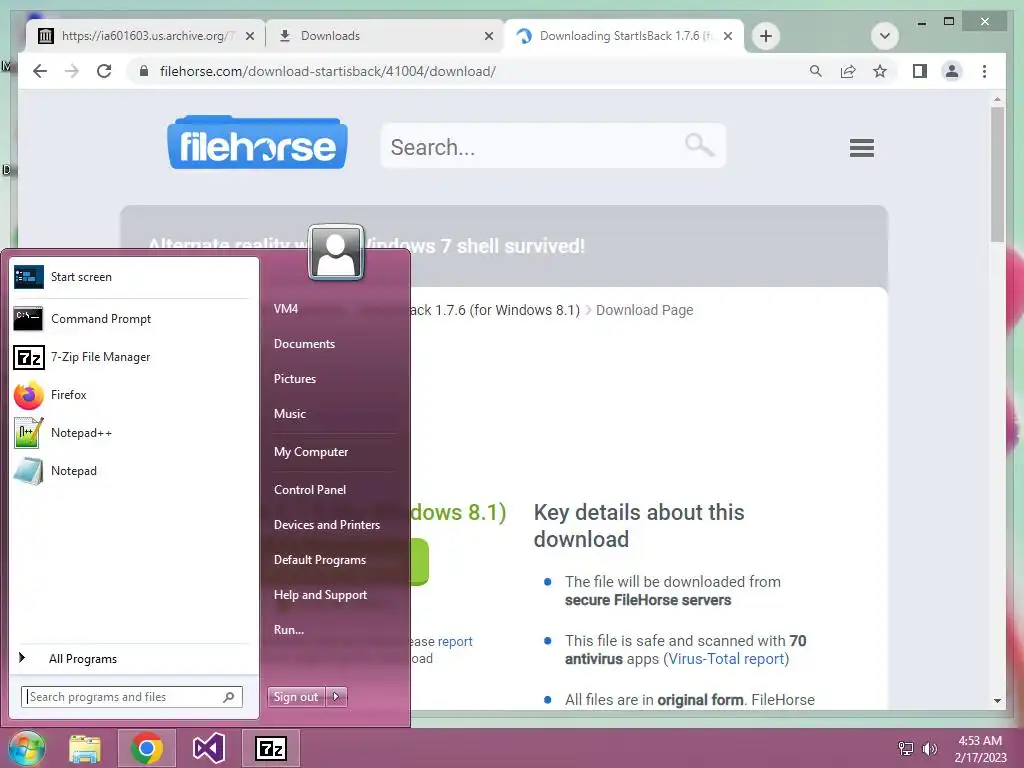Click the network tray icon
Viewport: 1024px width, 768px height.
pos(906,748)
